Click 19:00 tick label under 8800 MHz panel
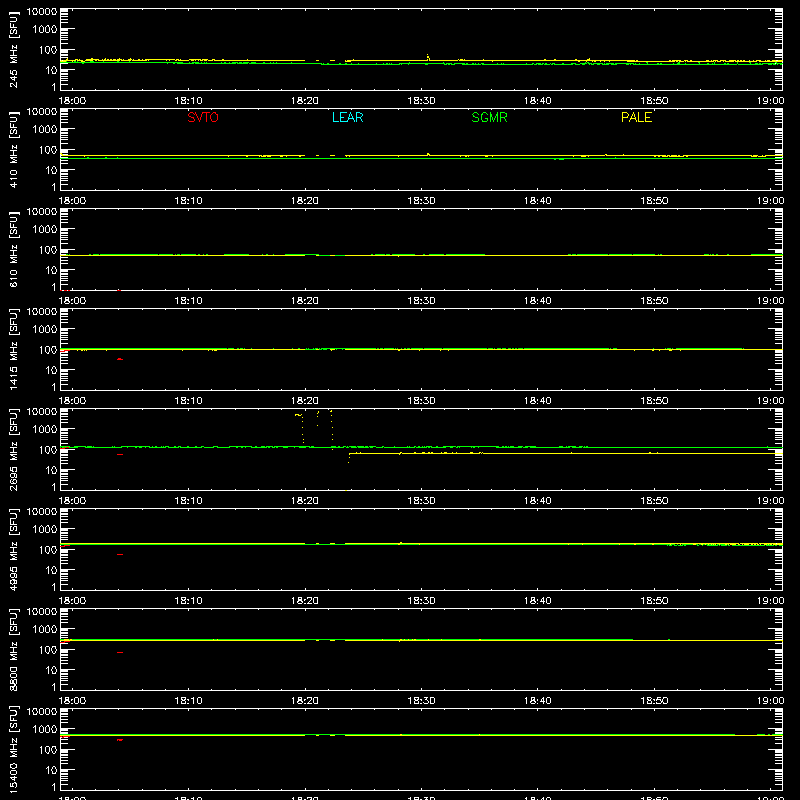 (770, 701)
